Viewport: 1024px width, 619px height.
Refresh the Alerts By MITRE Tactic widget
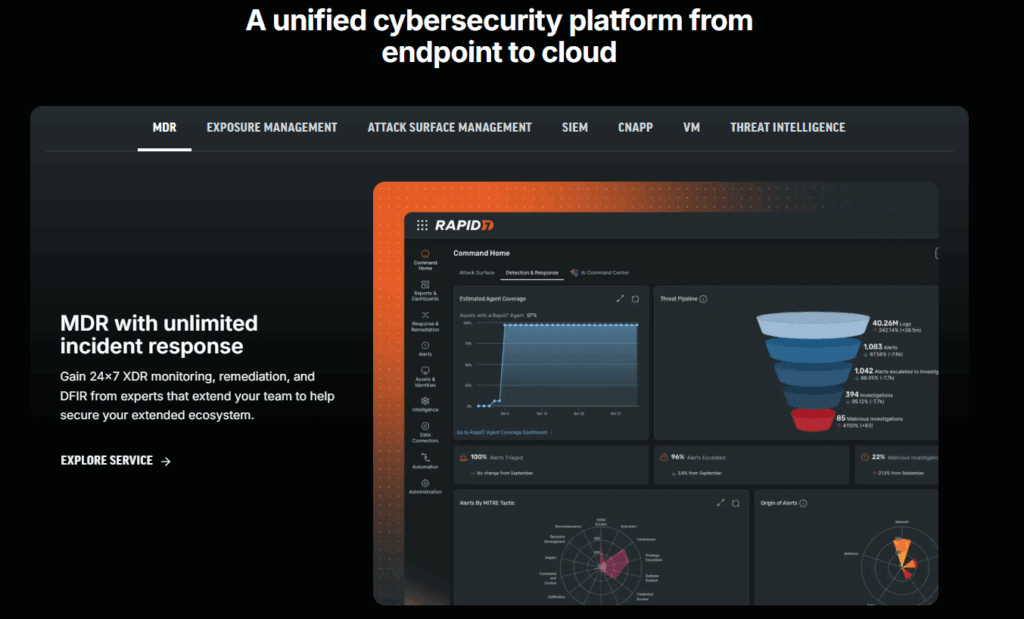pyautogui.click(x=735, y=503)
